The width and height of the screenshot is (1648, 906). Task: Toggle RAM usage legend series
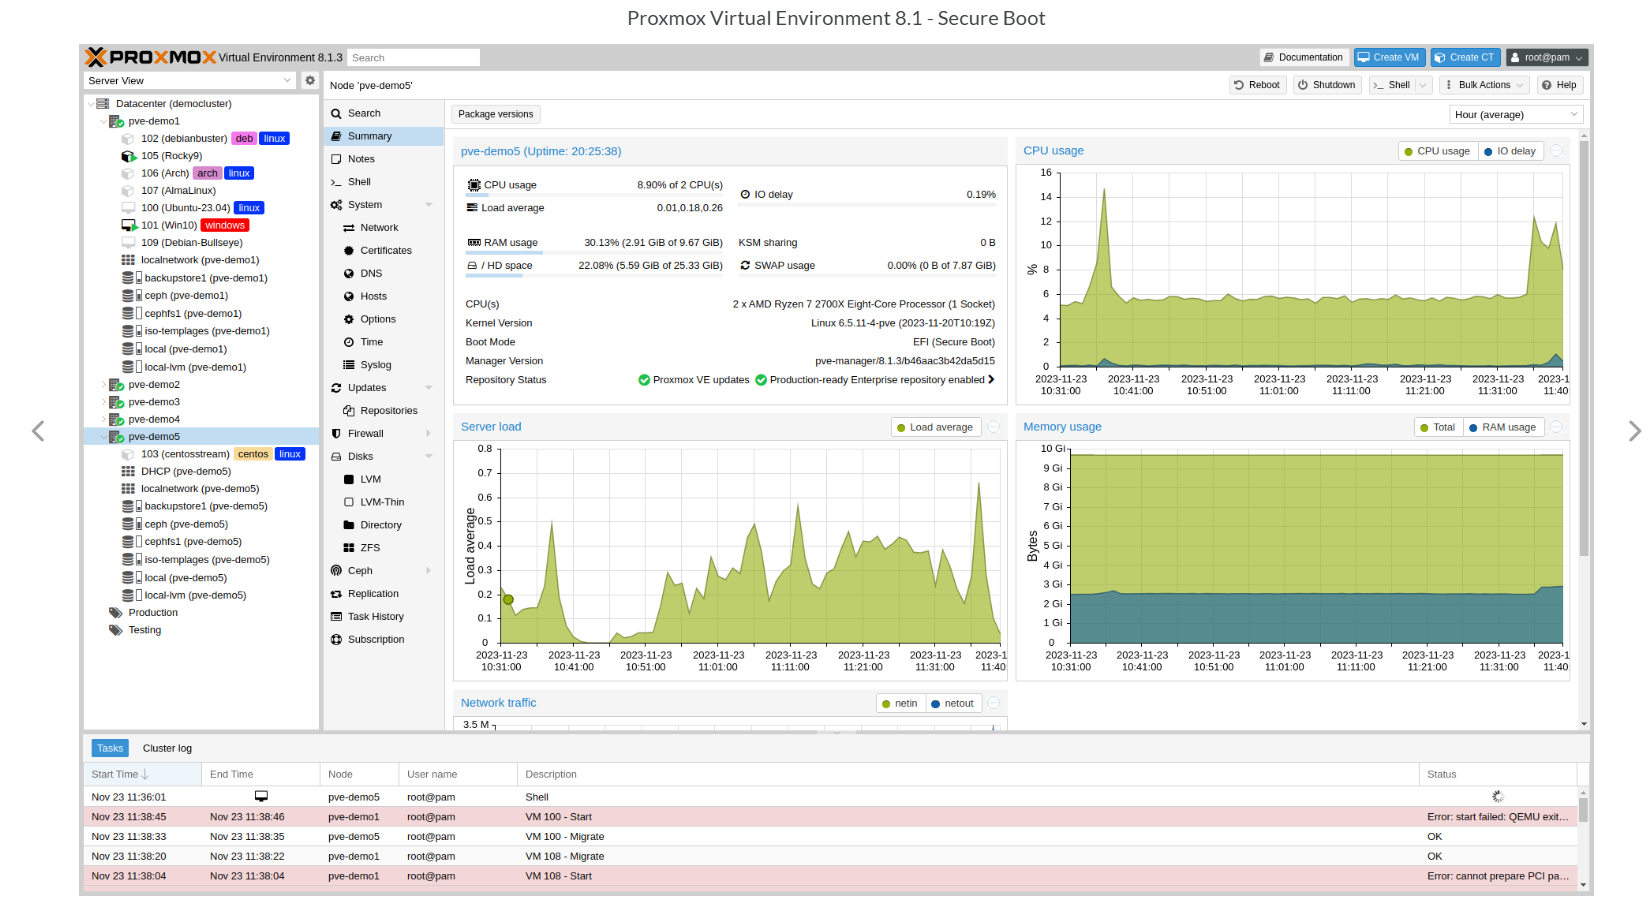pyautogui.click(x=1503, y=427)
